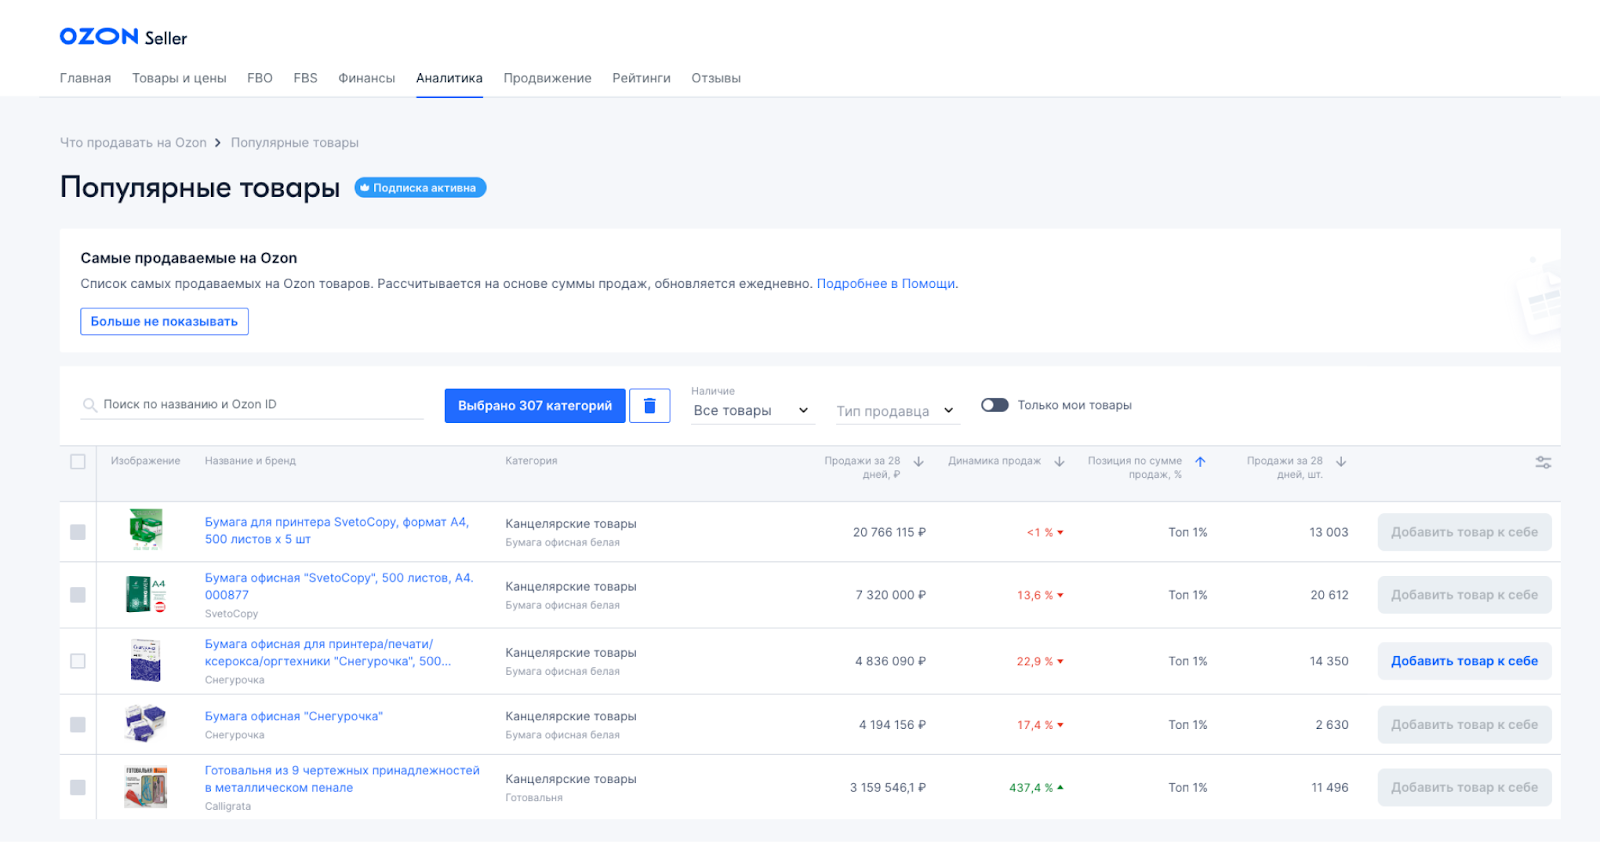The width and height of the screenshot is (1600, 842).
Task: Click the search by name and Ozon ID field
Action: [x=252, y=404]
